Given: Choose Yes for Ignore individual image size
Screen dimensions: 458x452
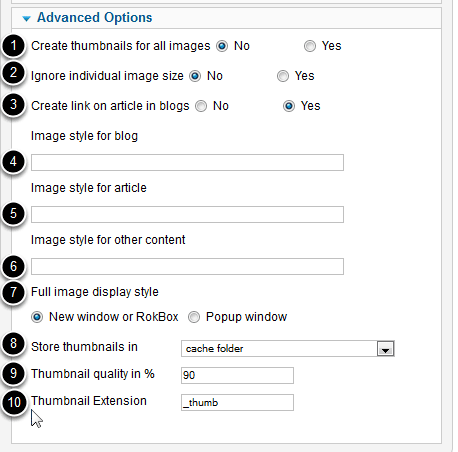Looking at the screenshot, I should click(283, 76).
